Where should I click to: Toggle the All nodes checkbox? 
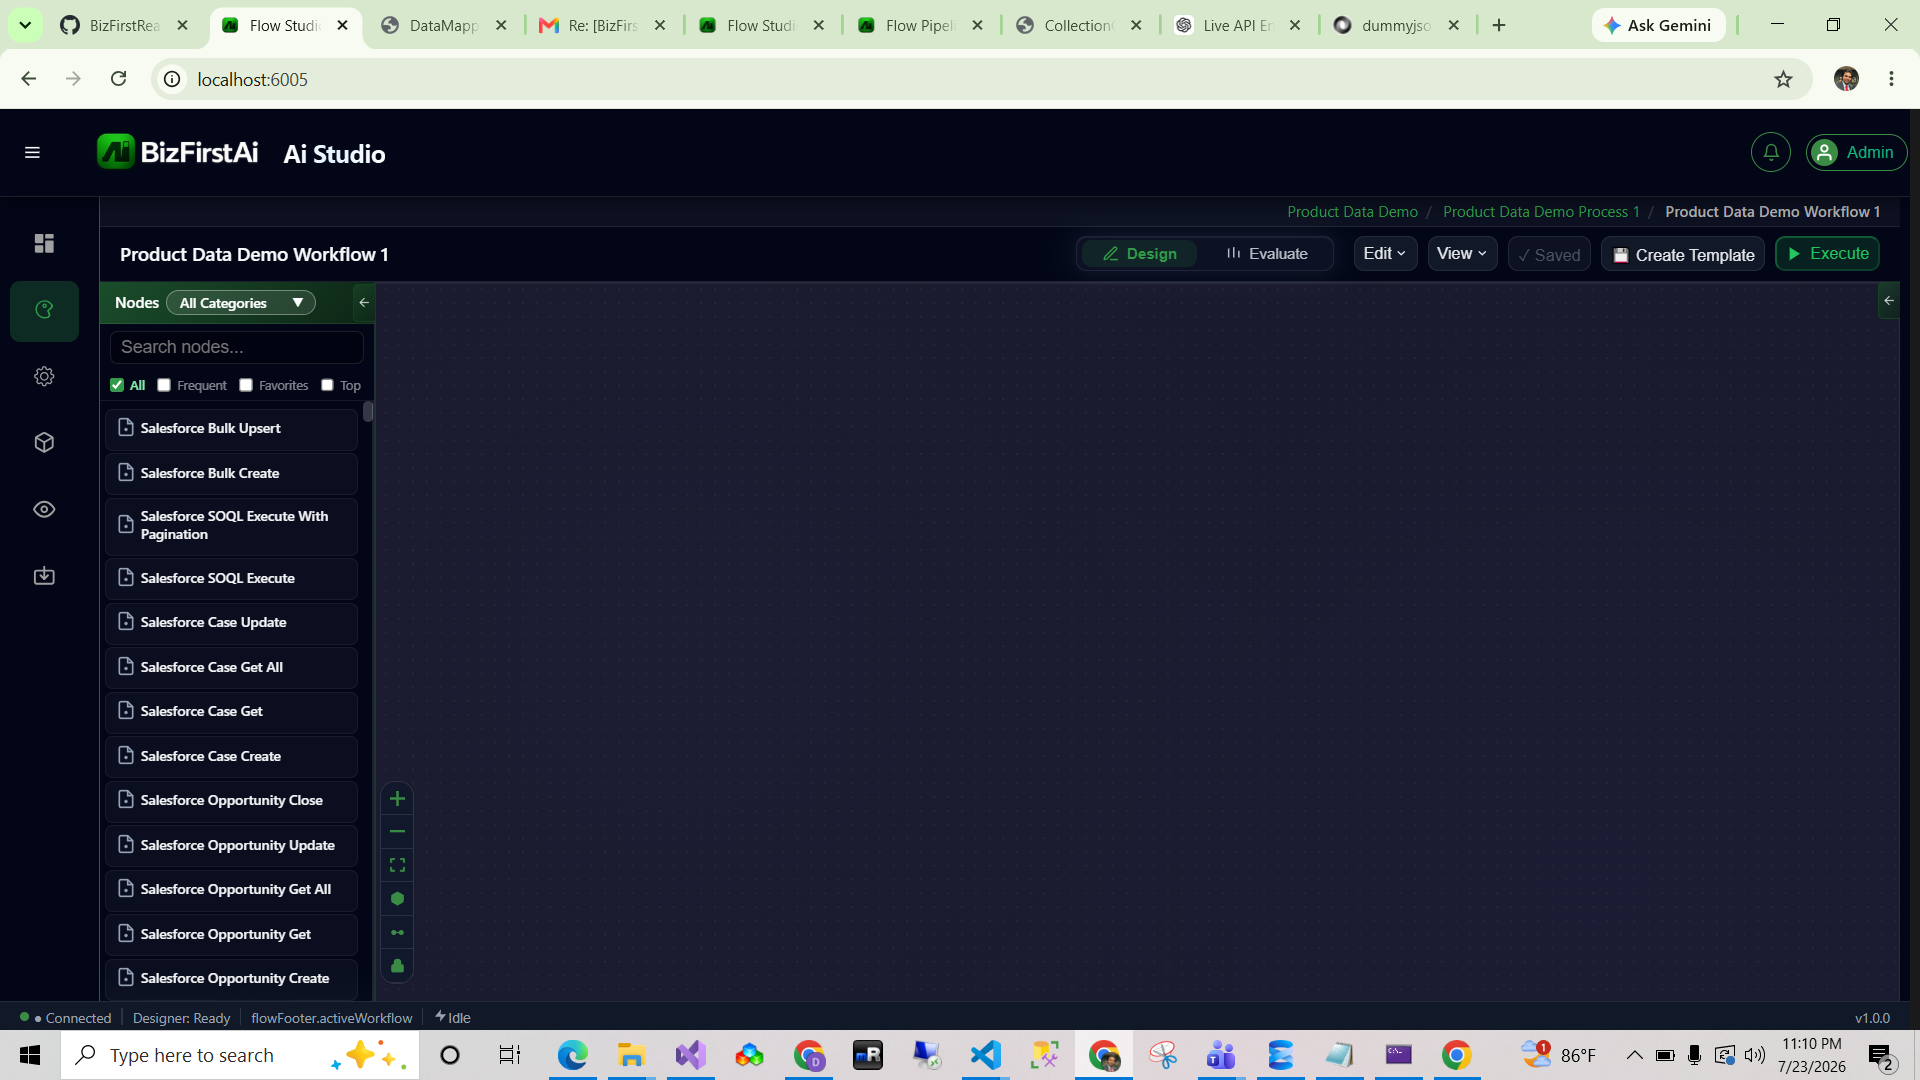[117, 385]
